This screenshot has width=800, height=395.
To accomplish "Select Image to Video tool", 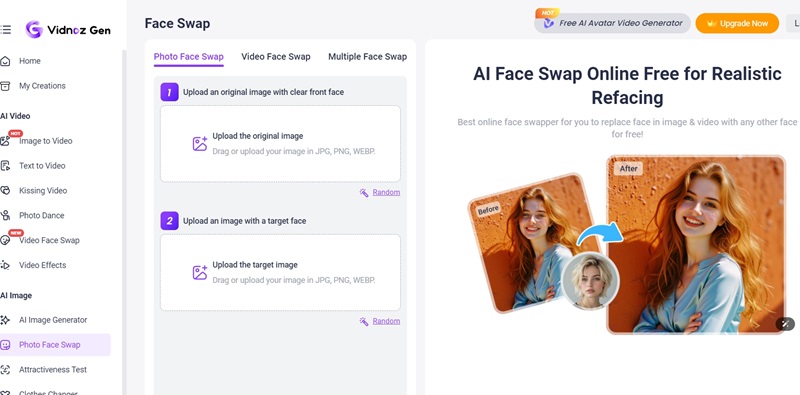I will pos(45,141).
